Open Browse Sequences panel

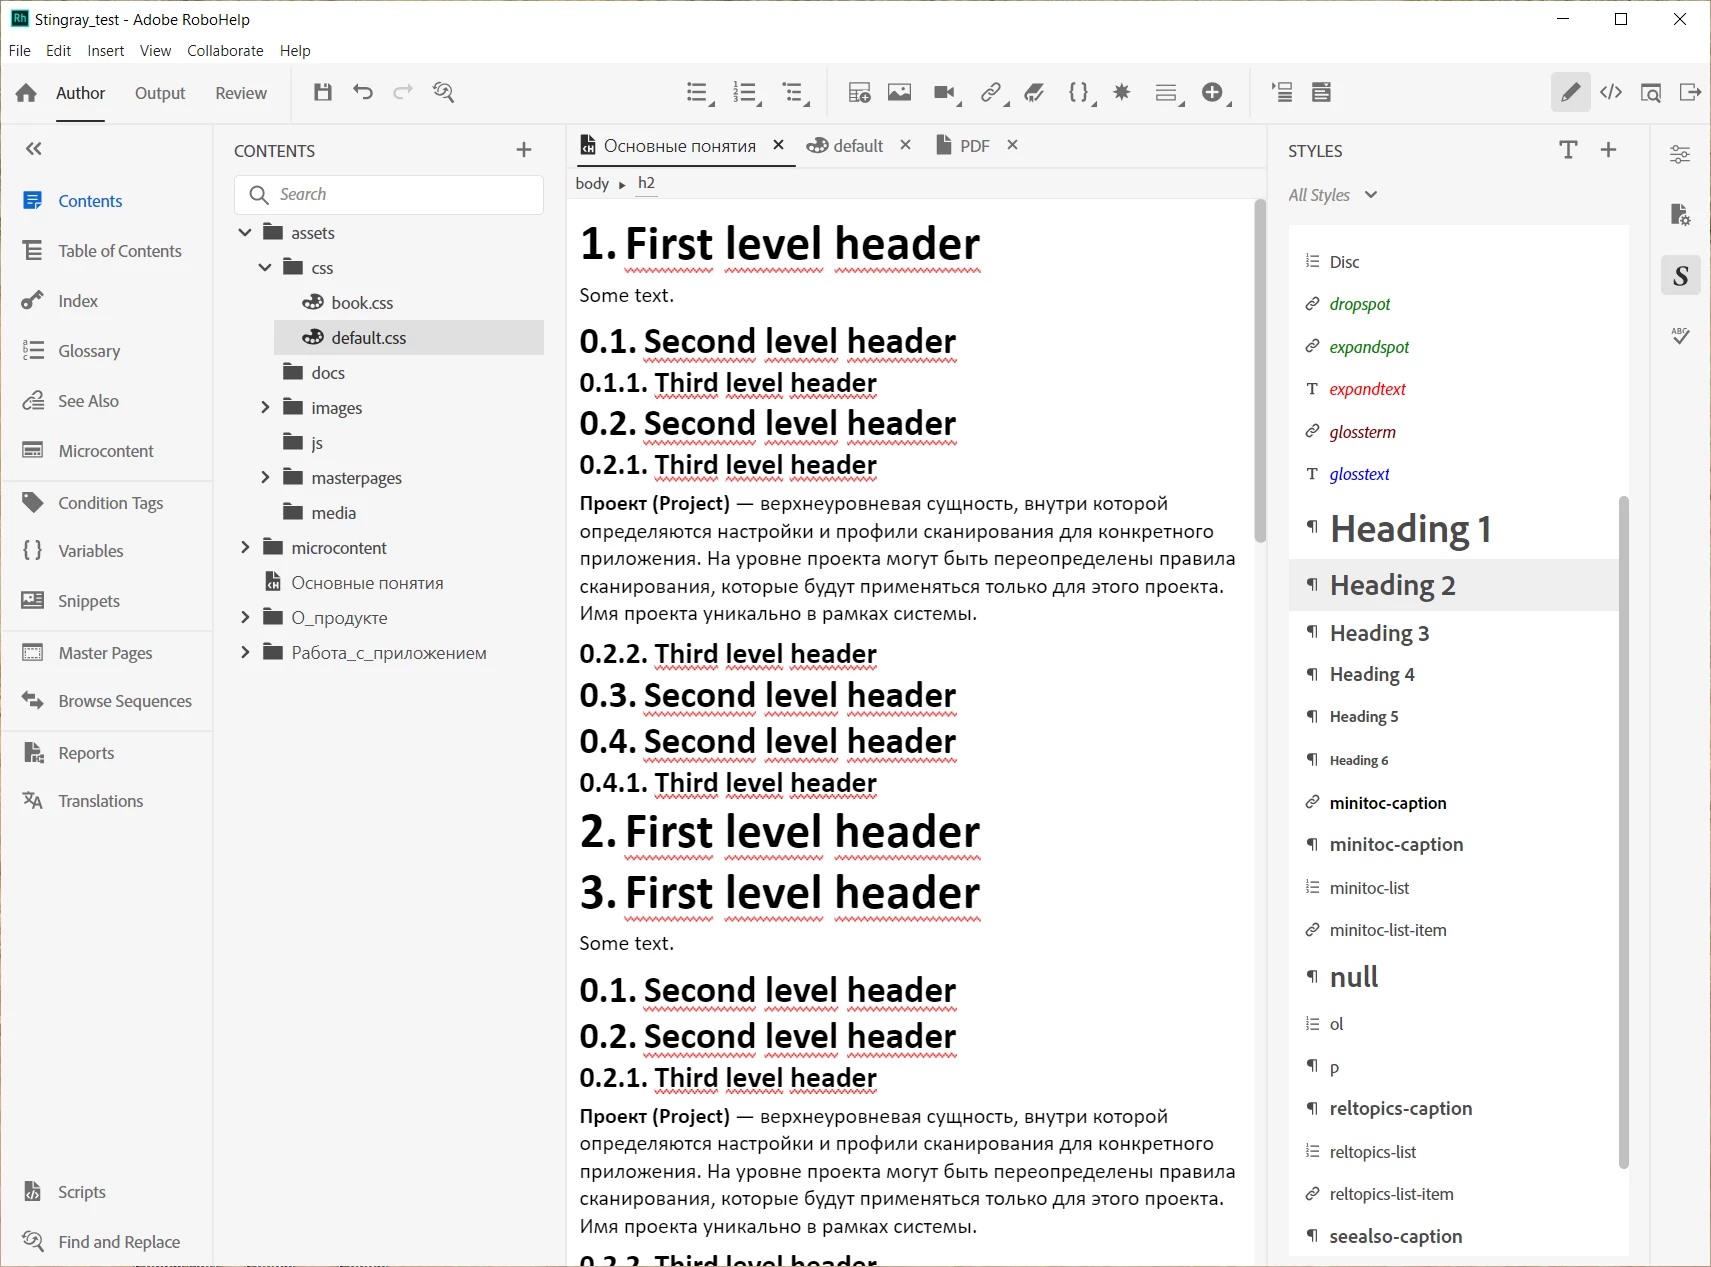click(106, 701)
